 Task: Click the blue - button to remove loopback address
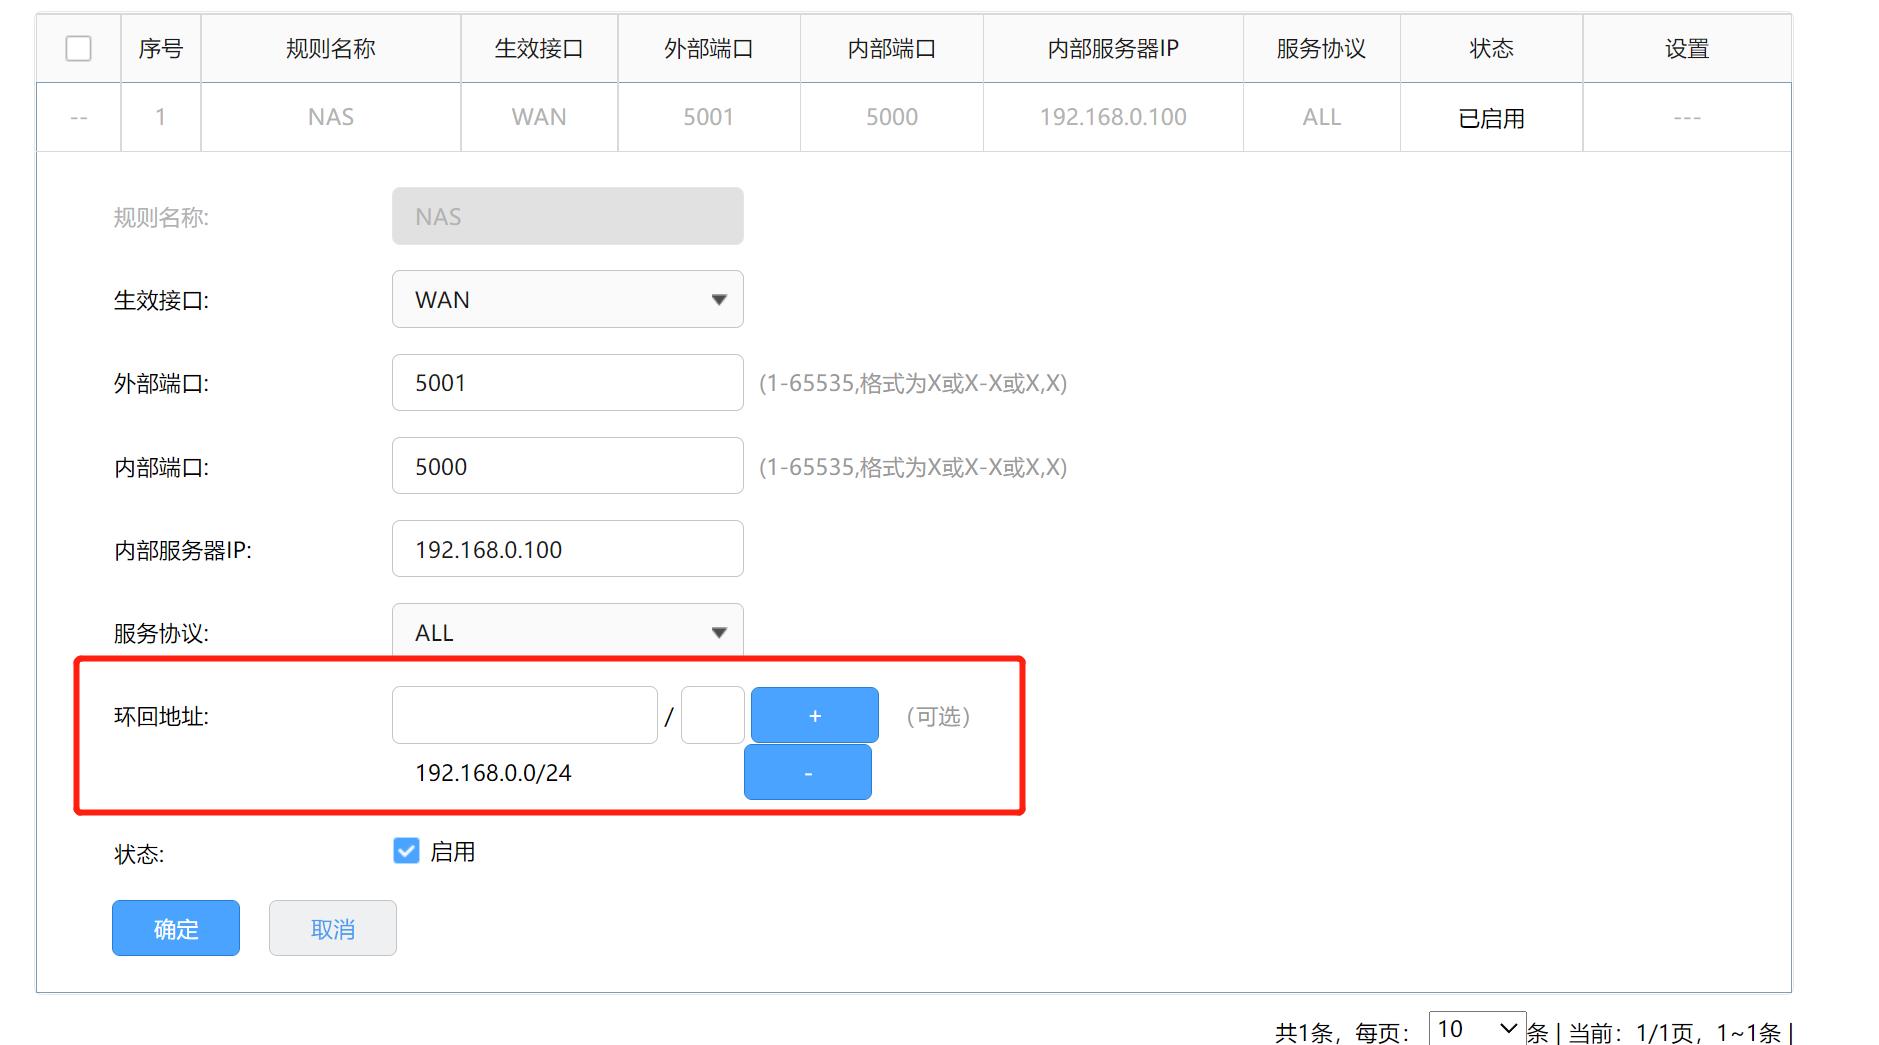click(x=807, y=771)
